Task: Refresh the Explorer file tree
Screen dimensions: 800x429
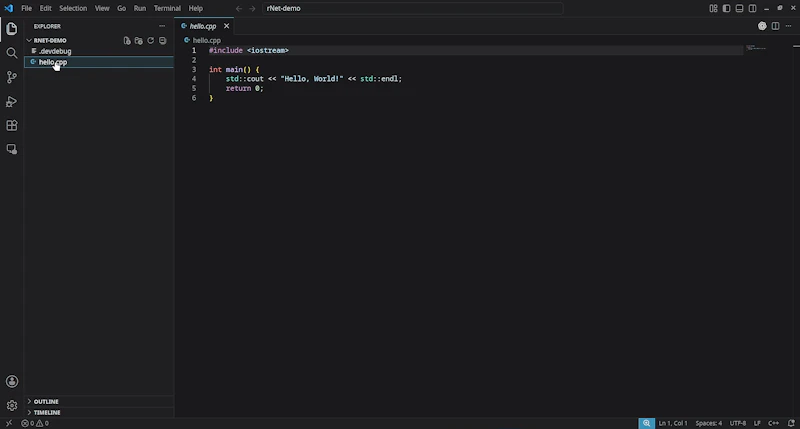Action: click(151, 40)
